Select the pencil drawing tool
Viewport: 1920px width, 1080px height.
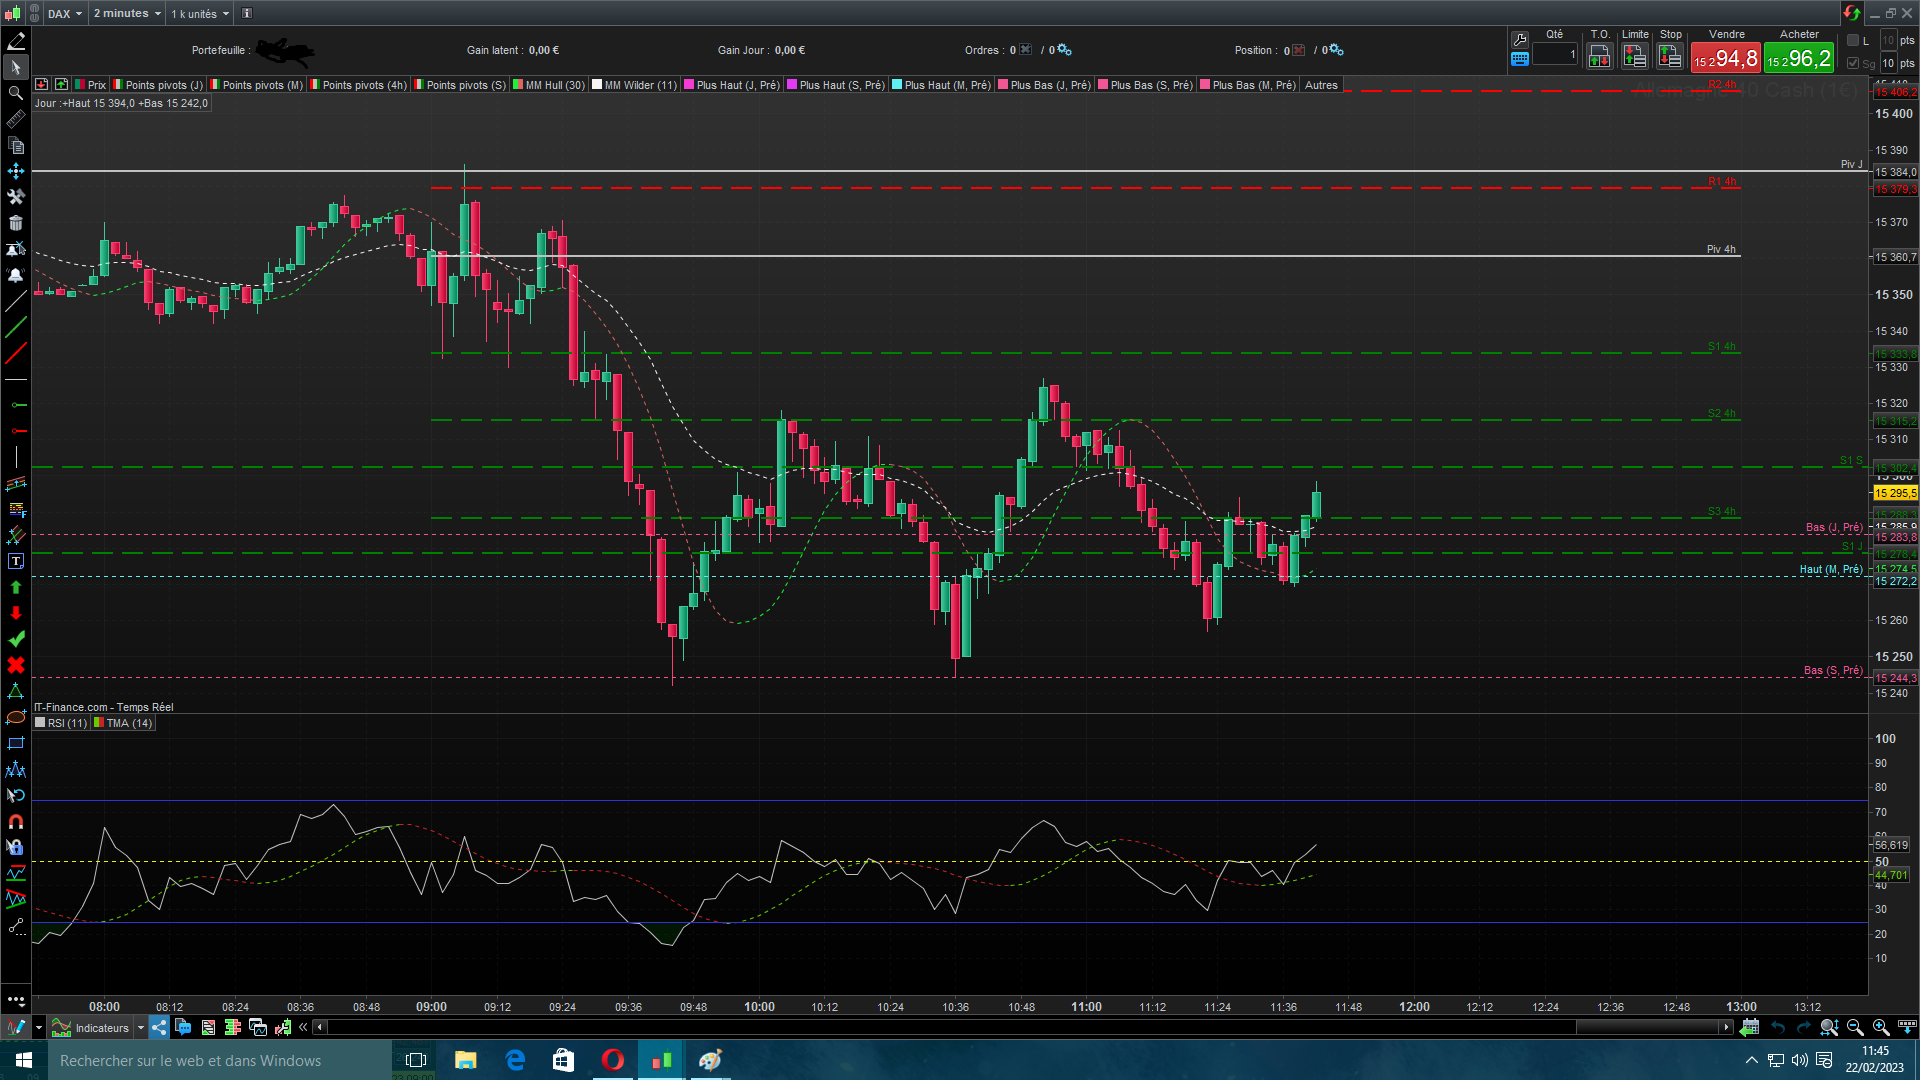[x=16, y=42]
